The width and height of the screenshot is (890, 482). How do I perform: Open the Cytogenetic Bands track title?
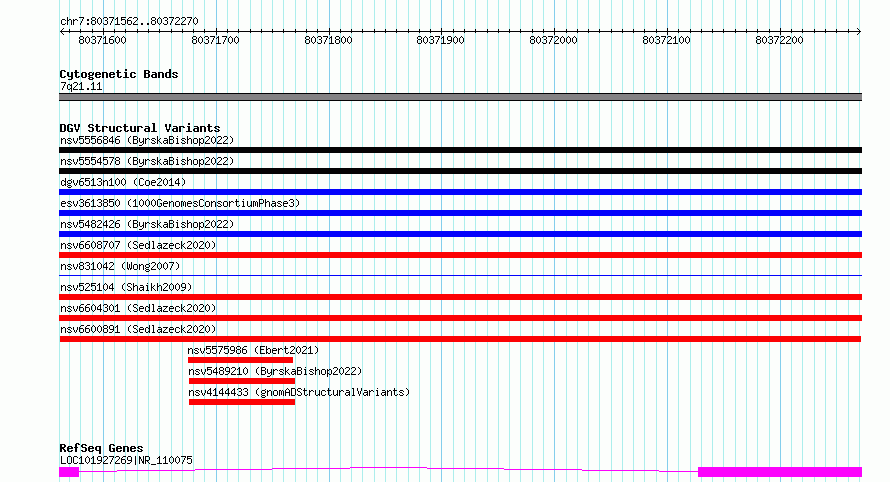(x=119, y=74)
